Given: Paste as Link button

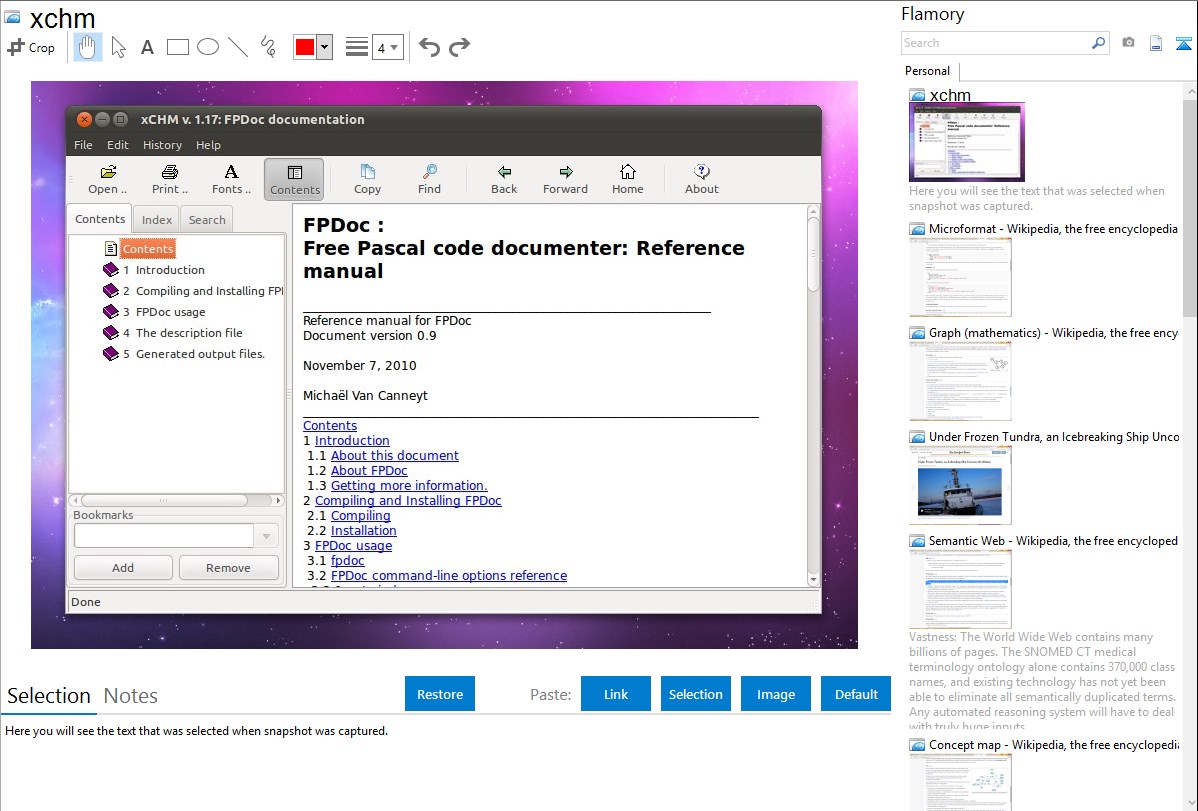Looking at the screenshot, I should tap(616, 694).
